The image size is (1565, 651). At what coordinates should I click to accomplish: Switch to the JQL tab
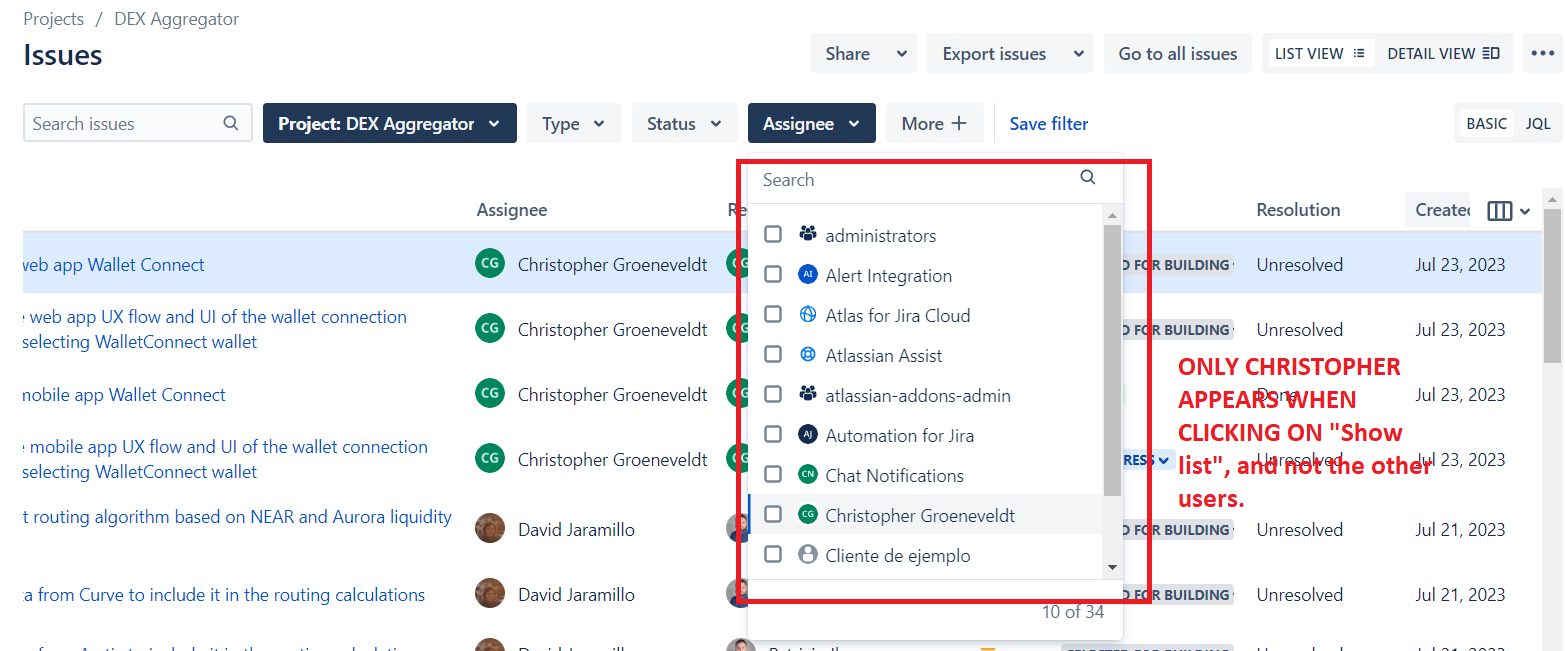1538,122
